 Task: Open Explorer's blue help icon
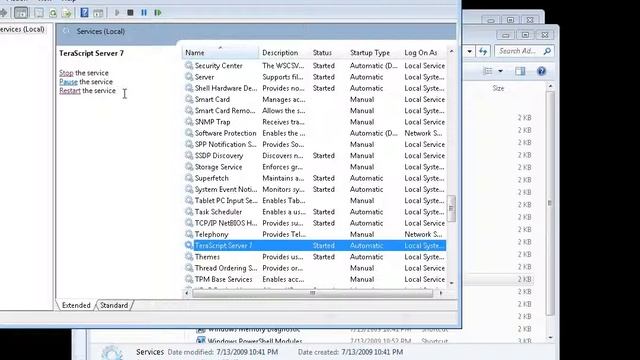click(x=541, y=71)
